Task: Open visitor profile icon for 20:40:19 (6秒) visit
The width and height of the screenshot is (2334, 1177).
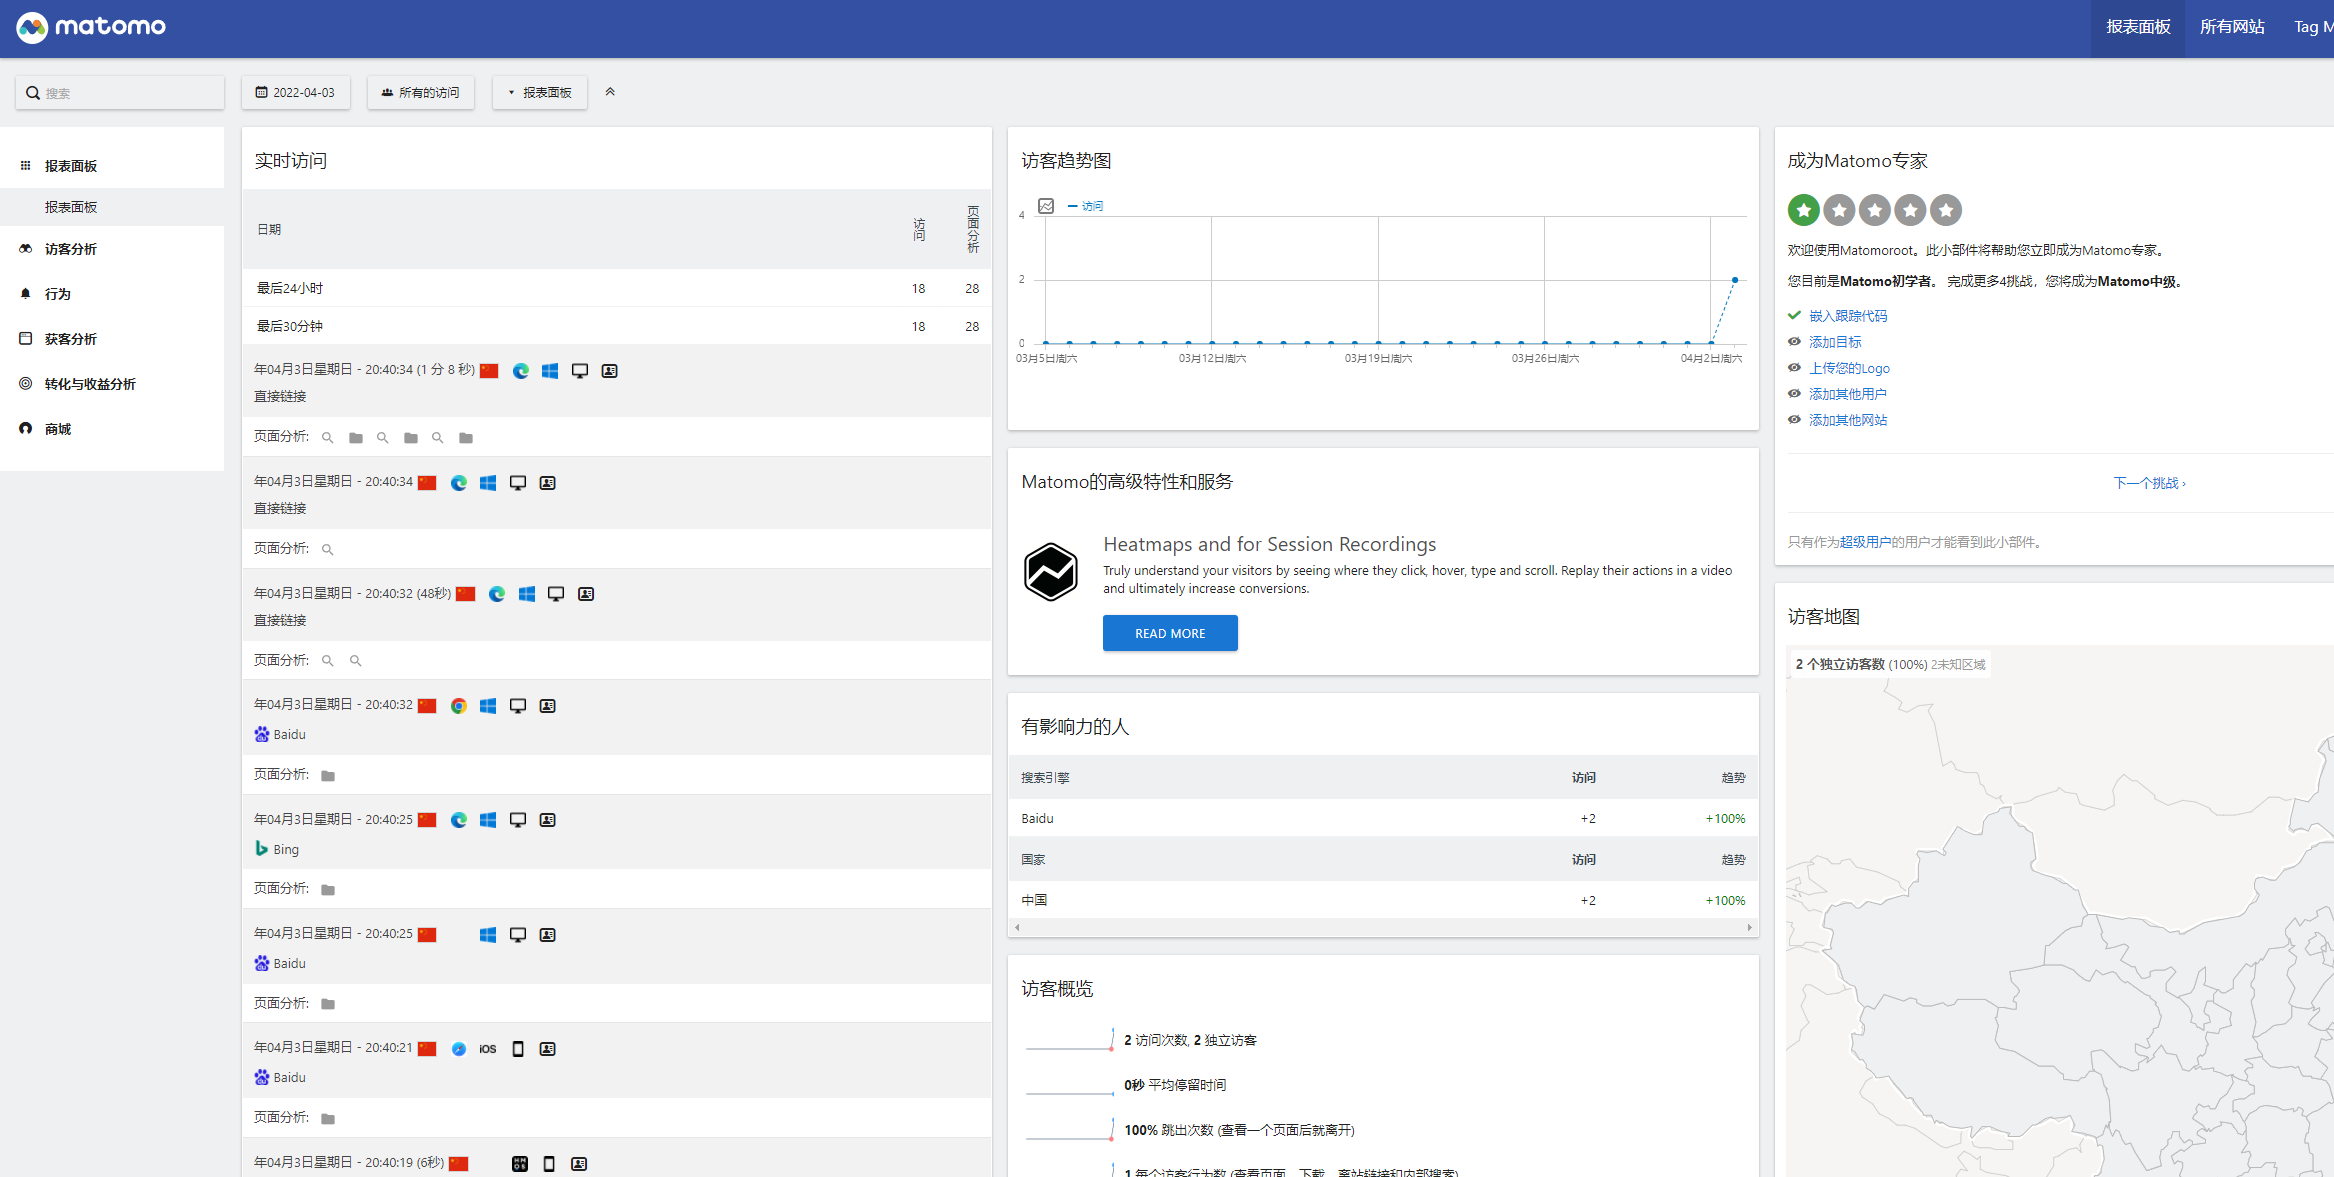Action: 579,1164
